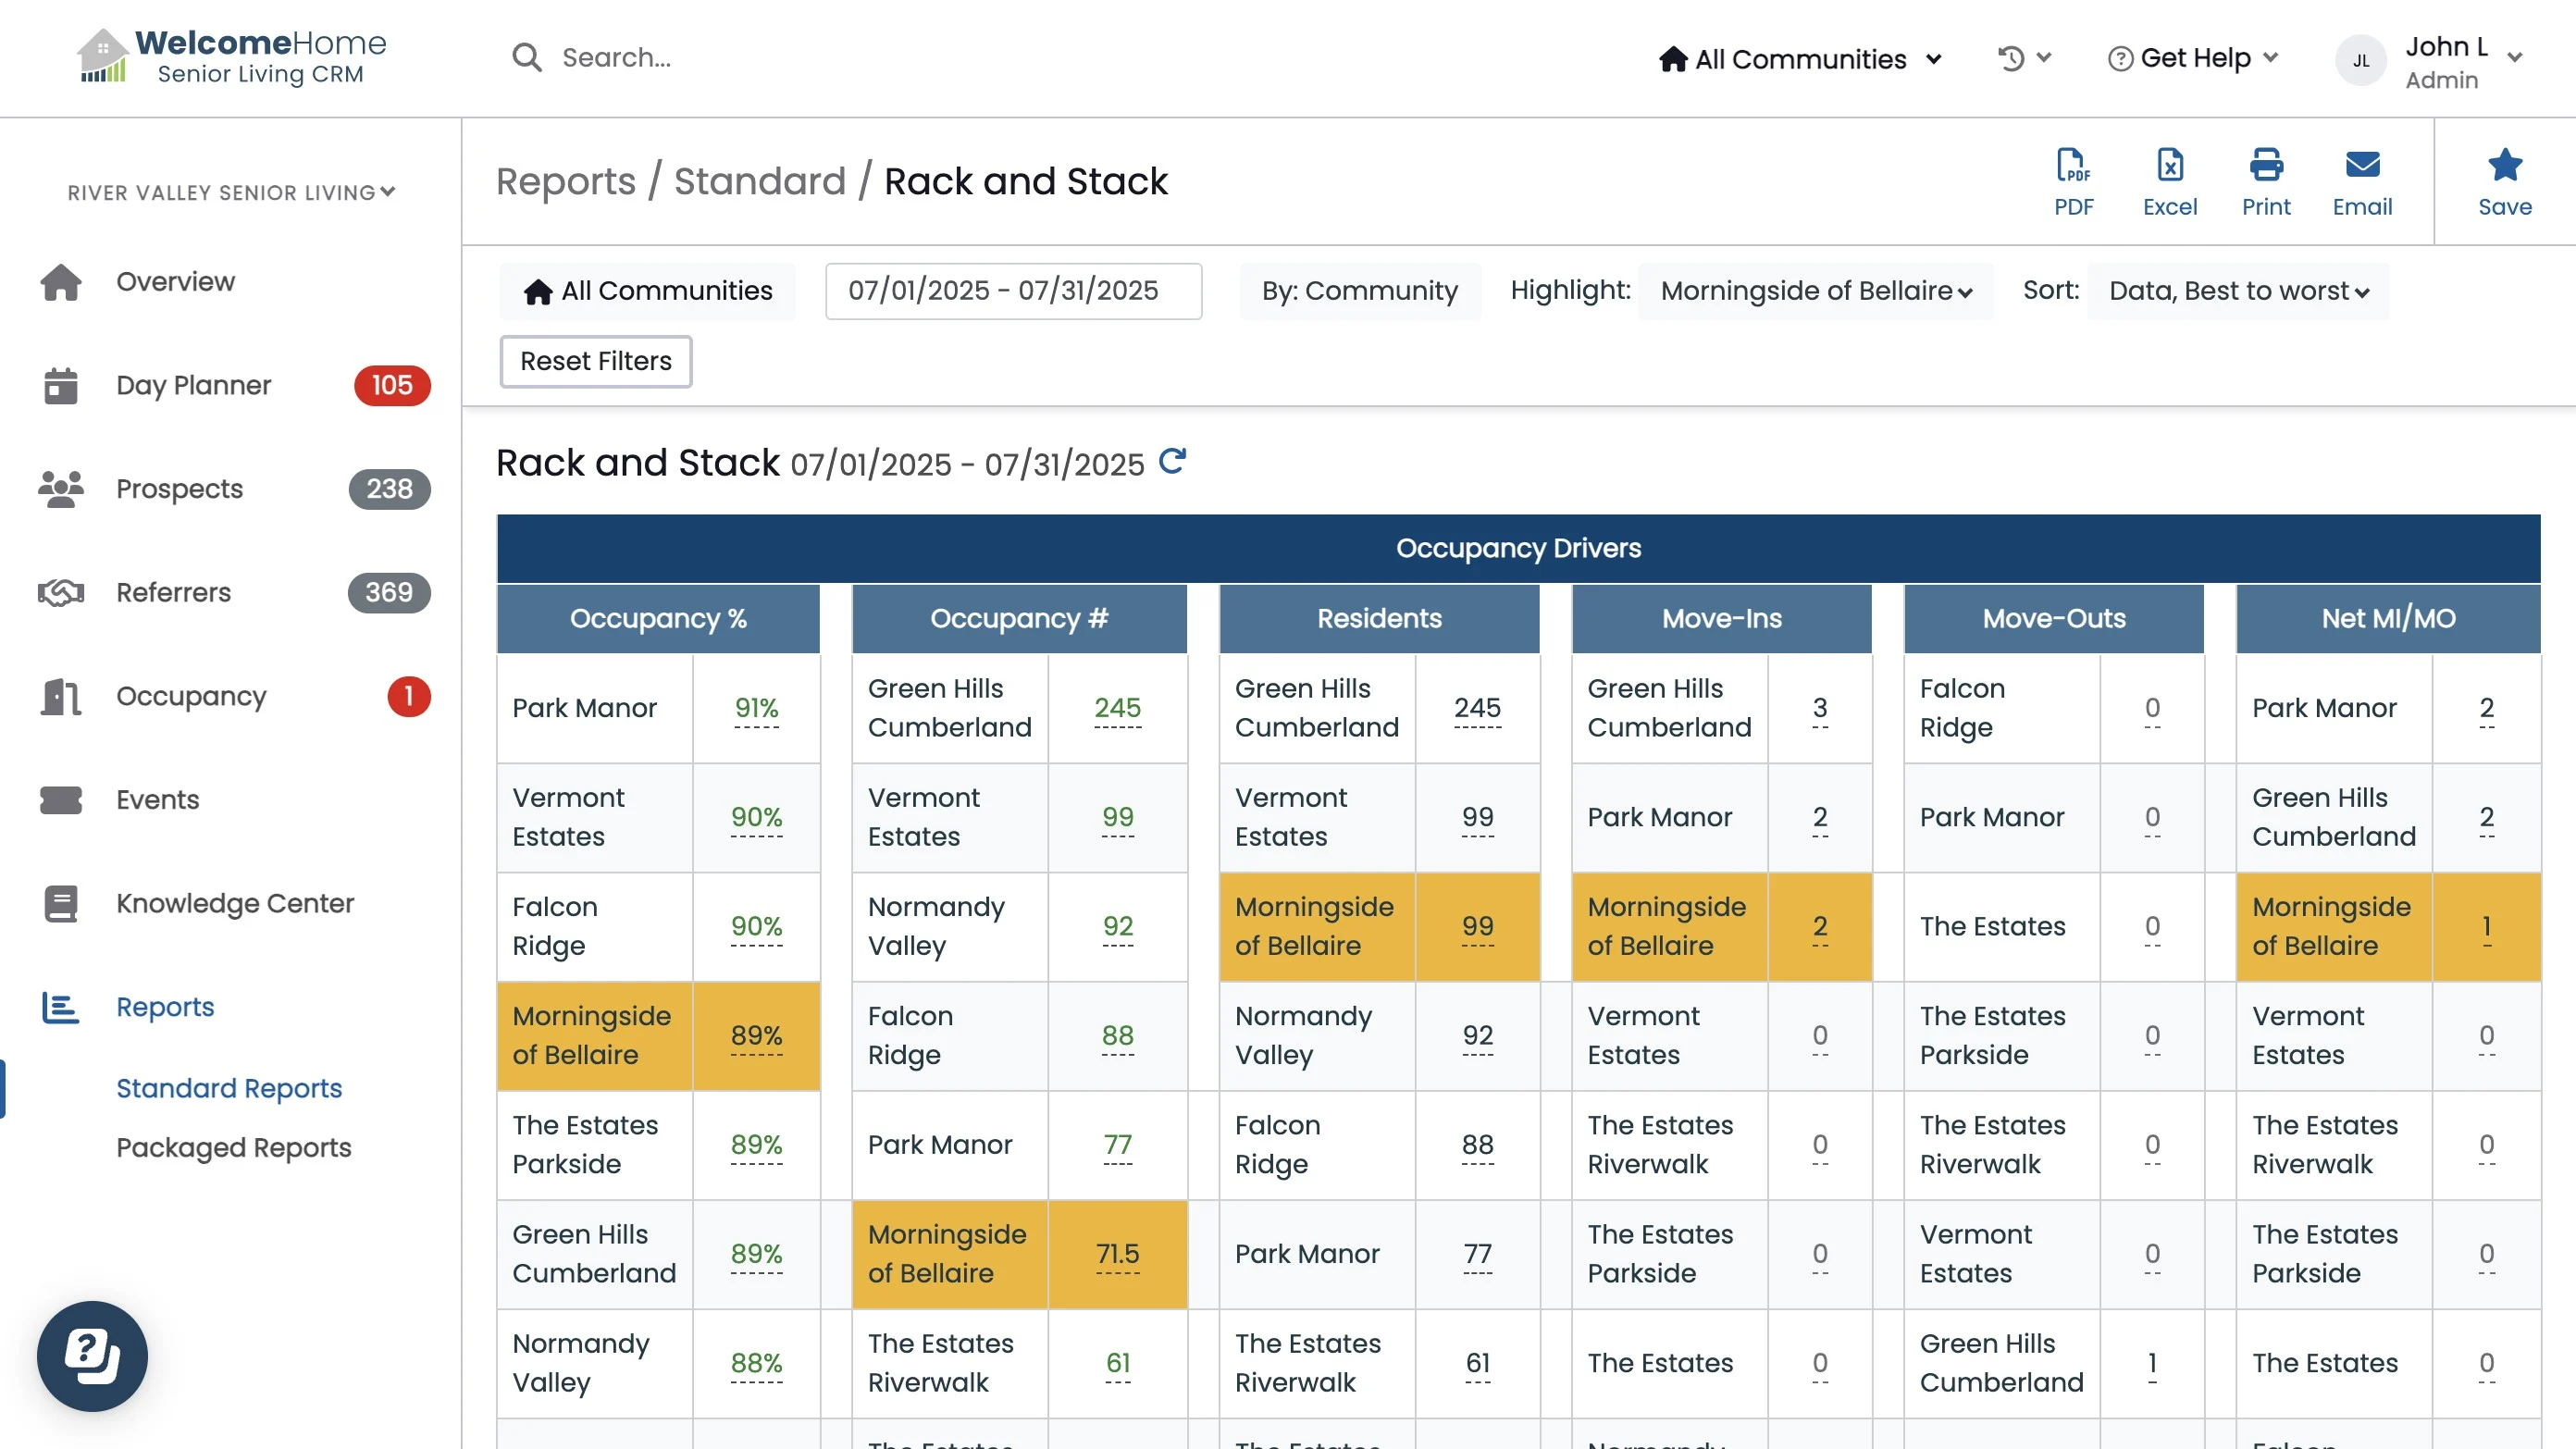Open the Sort order dropdown

(x=2238, y=291)
